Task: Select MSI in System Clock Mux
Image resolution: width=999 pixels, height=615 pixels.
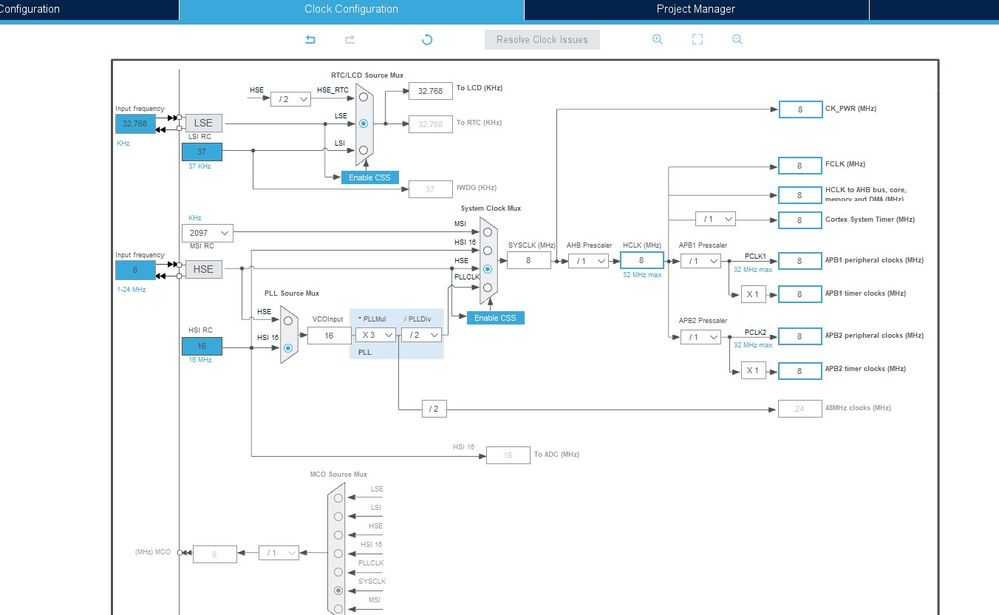Action: click(x=487, y=233)
